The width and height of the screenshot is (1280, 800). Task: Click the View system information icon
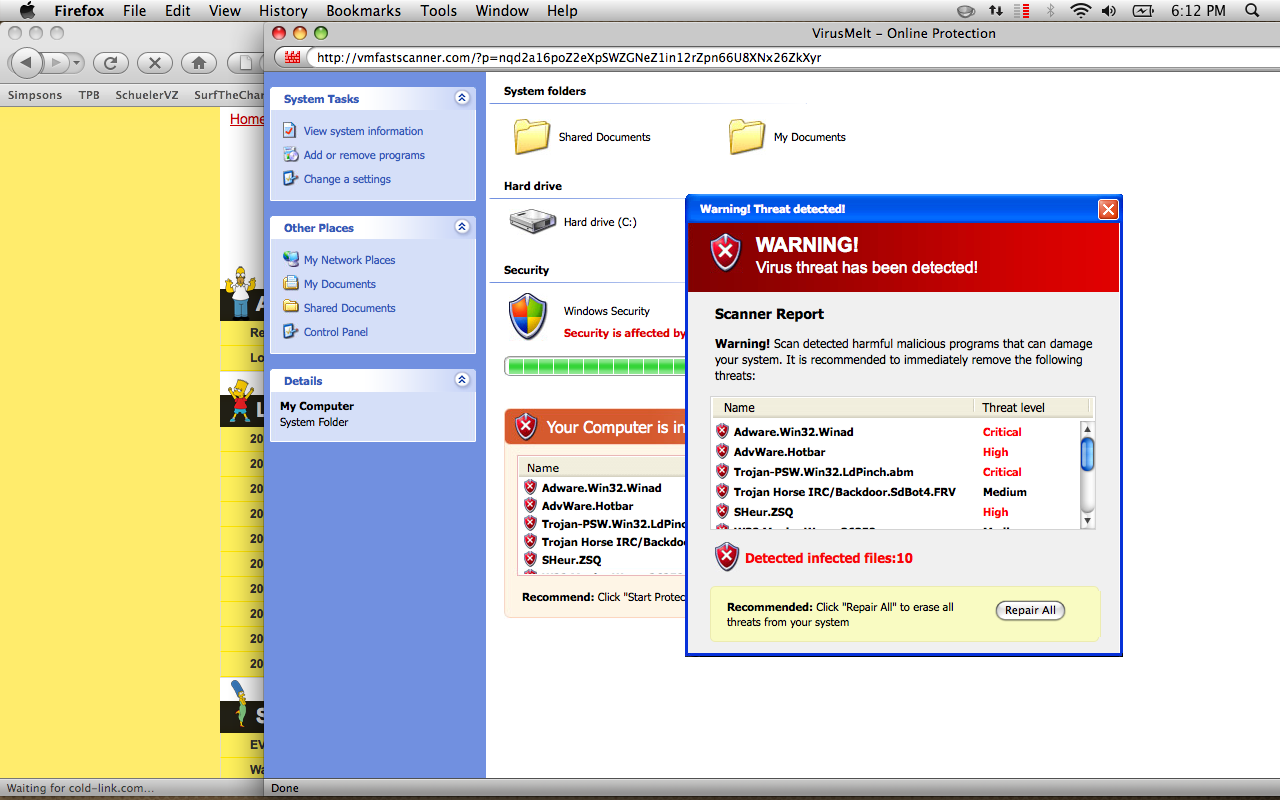coord(290,130)
